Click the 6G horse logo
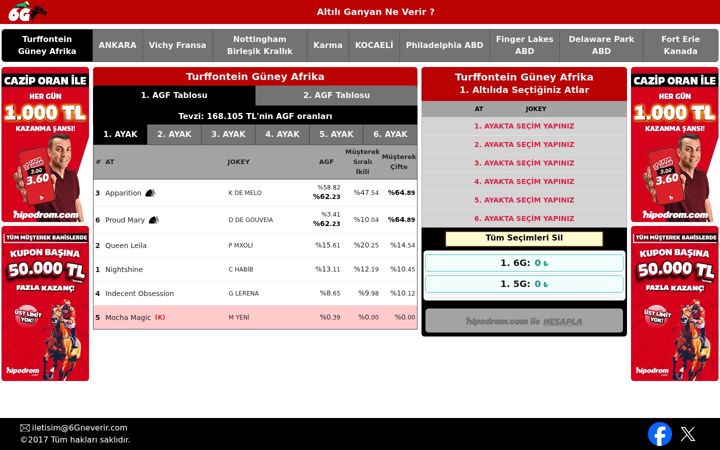Viewport: 720px width, 450px height. point(27,11)
